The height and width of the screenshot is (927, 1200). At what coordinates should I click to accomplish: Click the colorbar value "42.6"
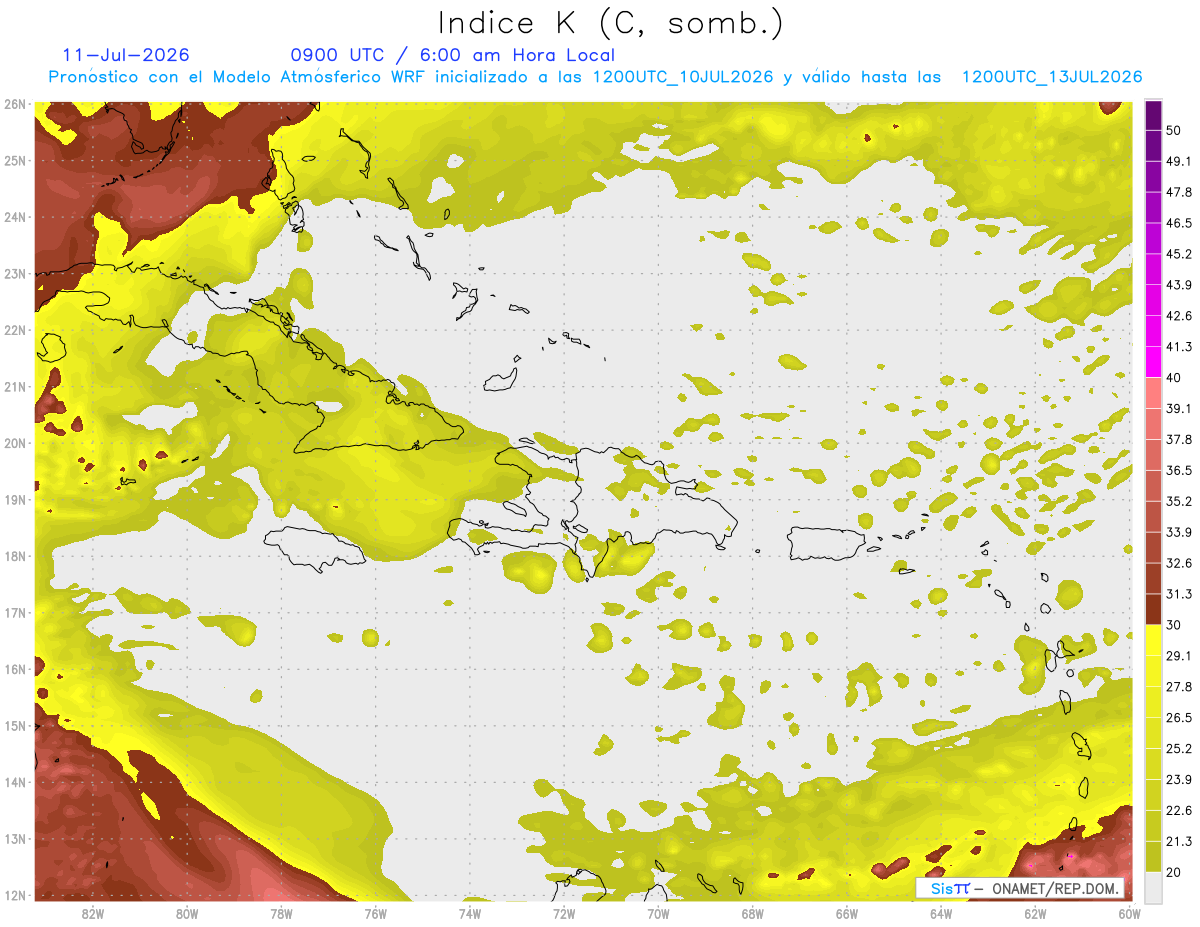click(x=1178, y=316)
